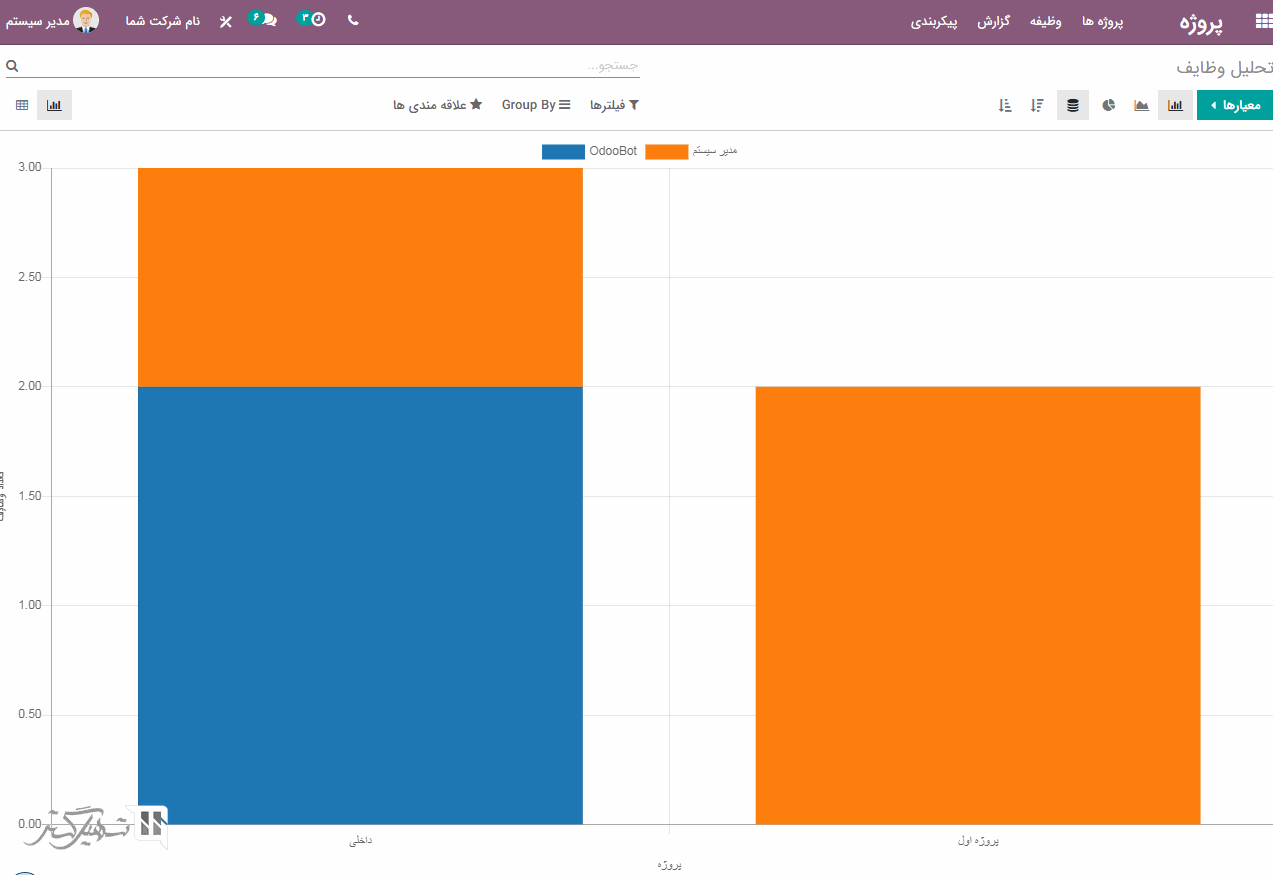Click the 1.50 y-axis value
Screen dimensions: 1273x875
click(30, 496)
